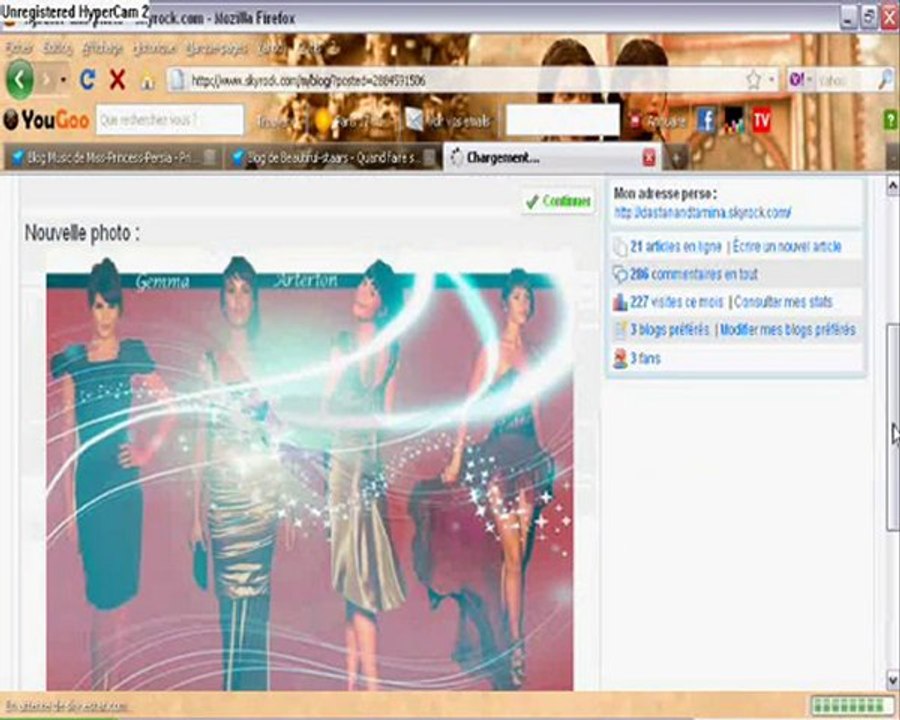Screen dimensions: 900x720
Task: Click the comments speech bubble icon
Action: point(620,274)
